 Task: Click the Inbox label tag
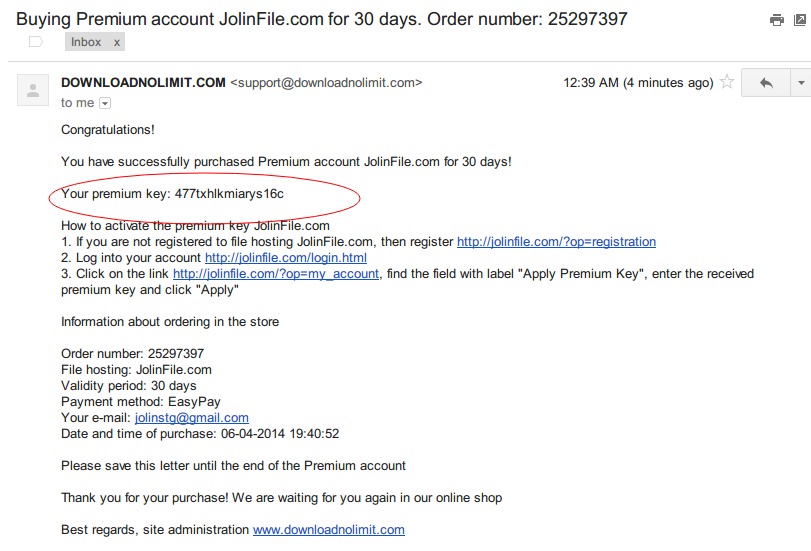[x=86, y=42]
